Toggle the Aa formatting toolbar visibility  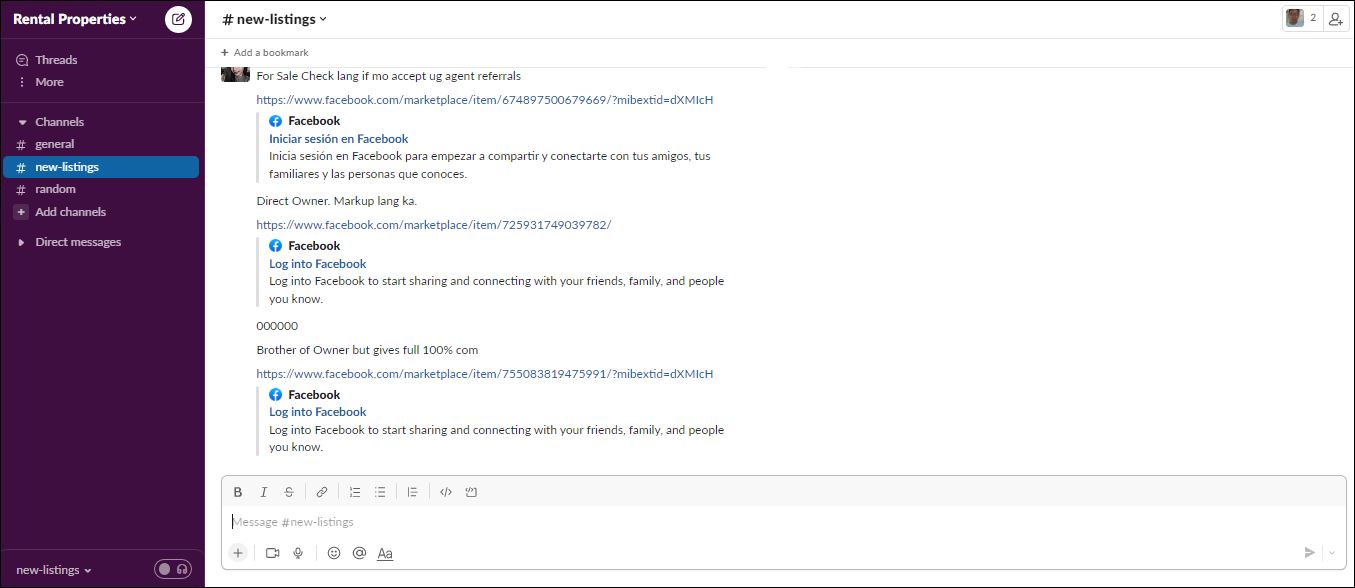pos(385,553)
